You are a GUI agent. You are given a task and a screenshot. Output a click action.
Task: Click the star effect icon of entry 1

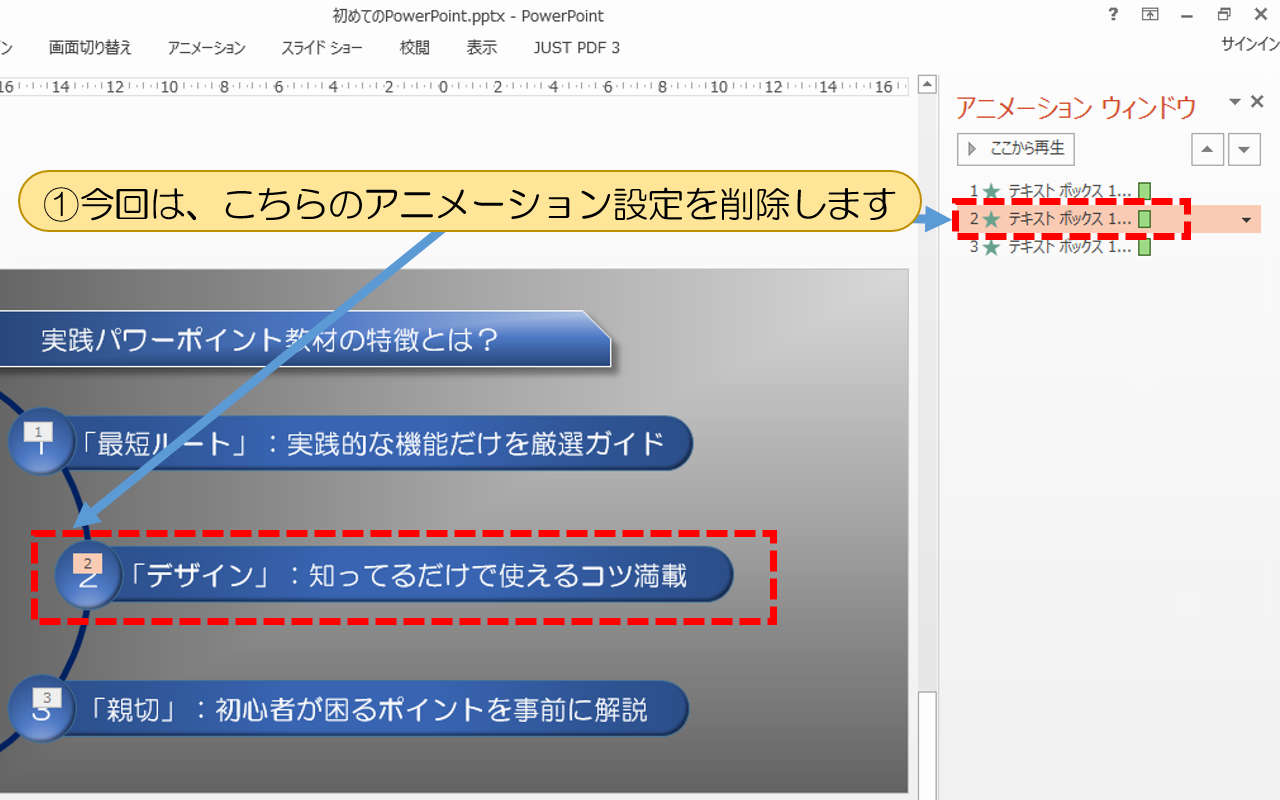click(x=991, y=190)
